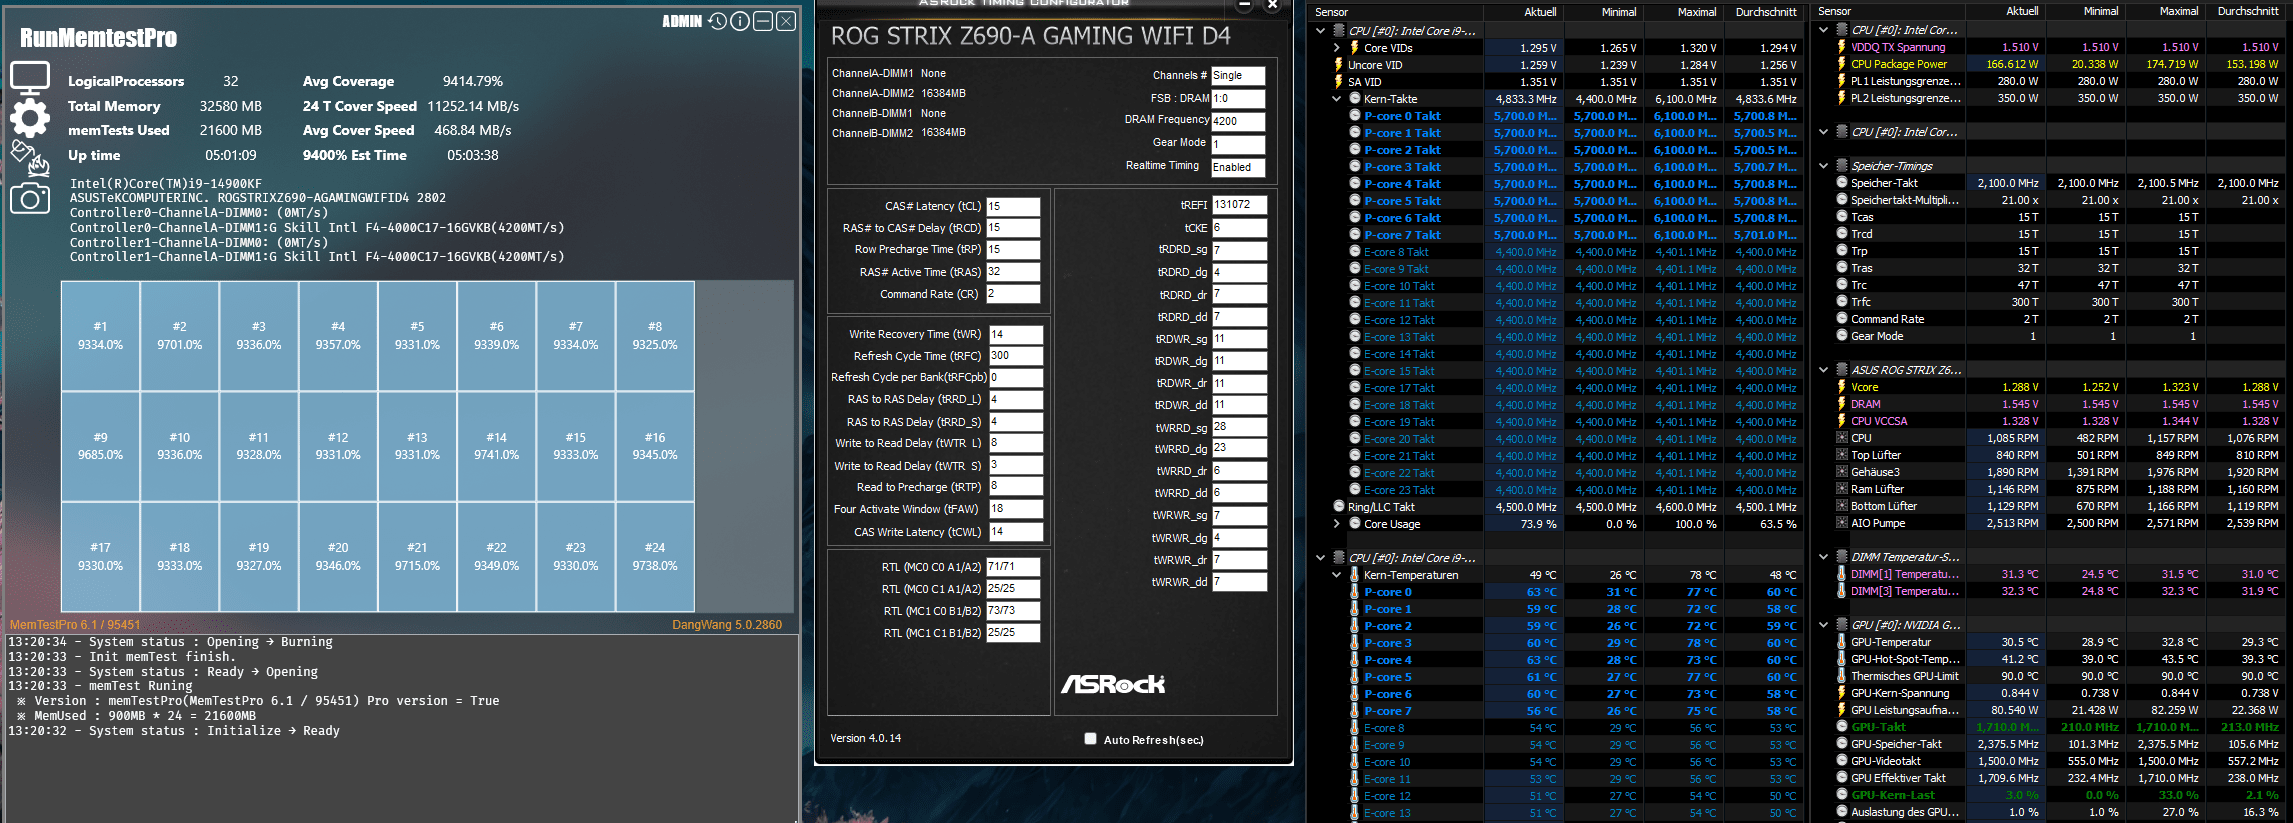Image resolution: width=2293 pixels, height=823 pixels.
Task: Click the lightning icon of GPU Leistungsaufnahme
Action: pos(1841,710)
